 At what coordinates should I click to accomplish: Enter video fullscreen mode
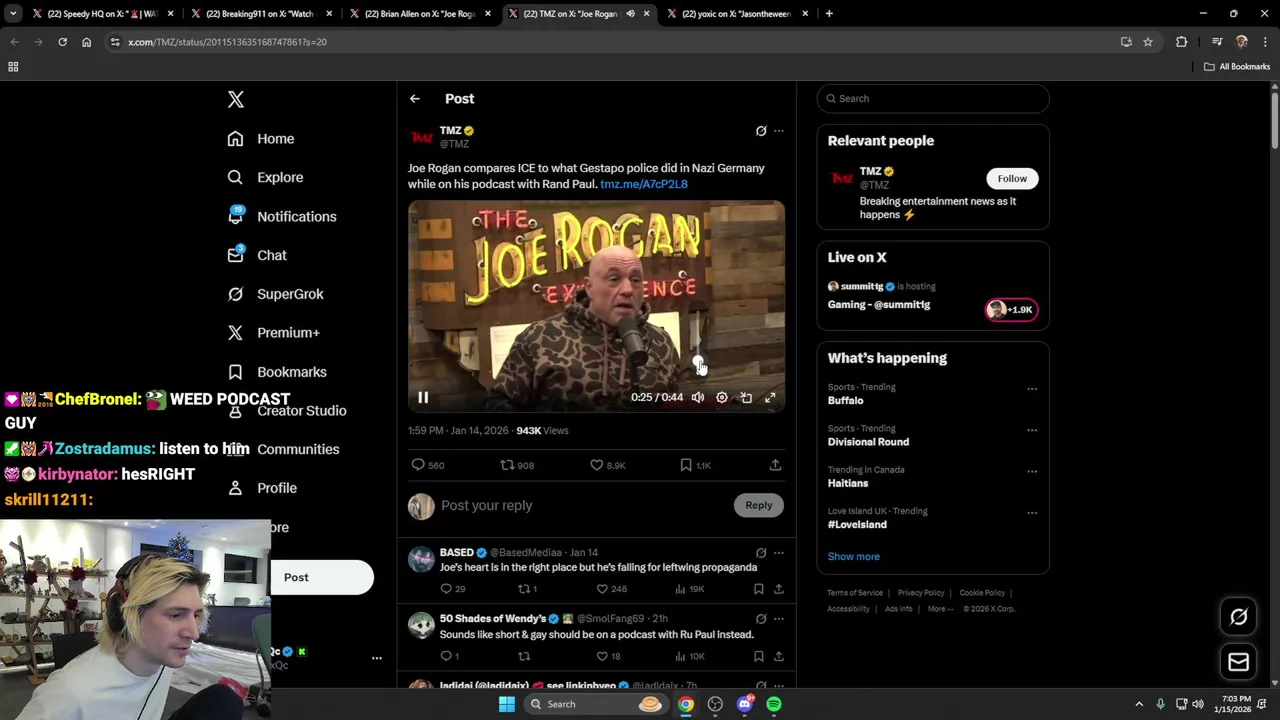click(x=770, y=397)
